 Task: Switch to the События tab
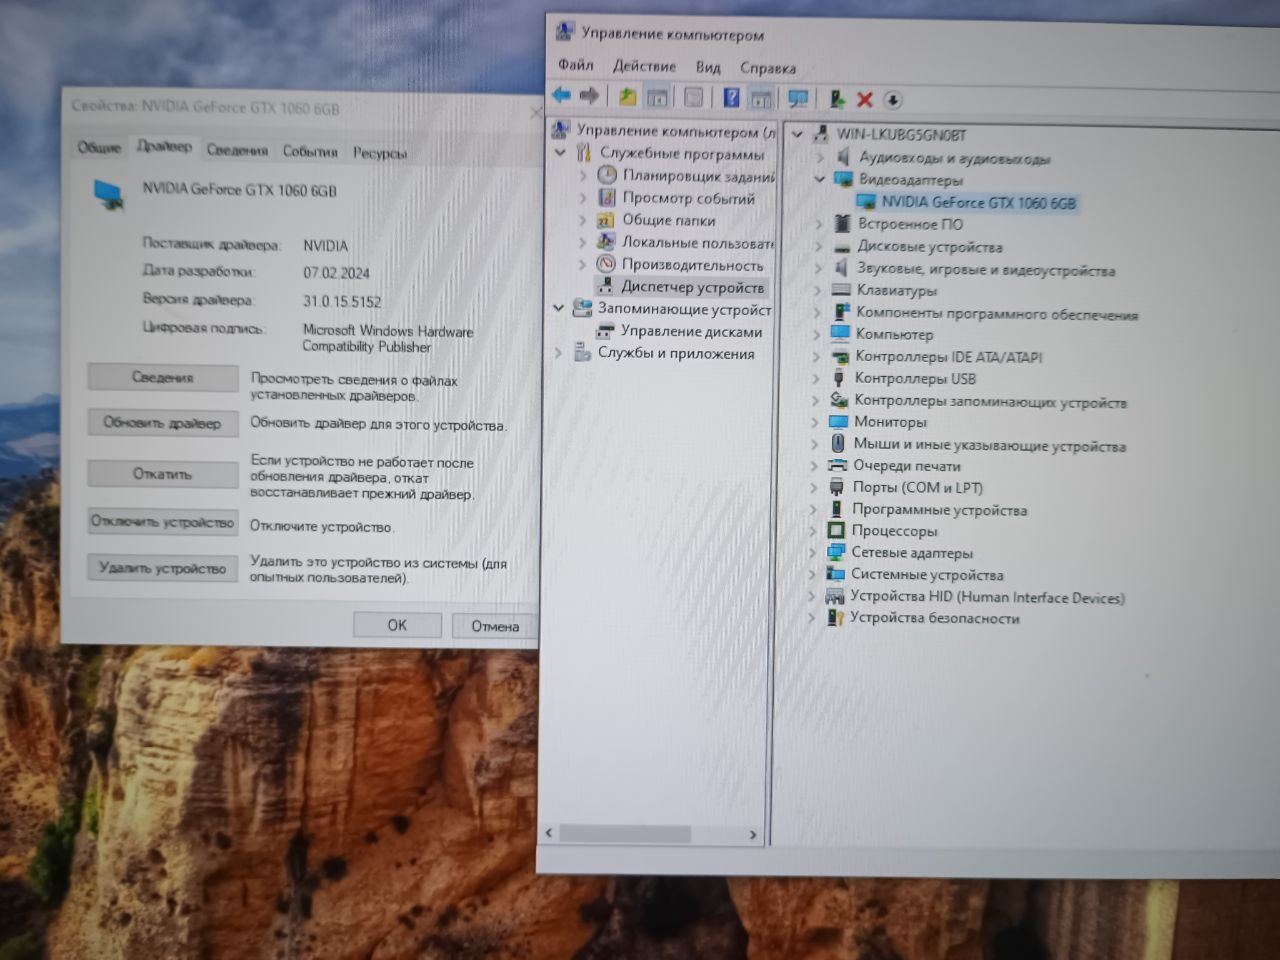tap(310, 152)
